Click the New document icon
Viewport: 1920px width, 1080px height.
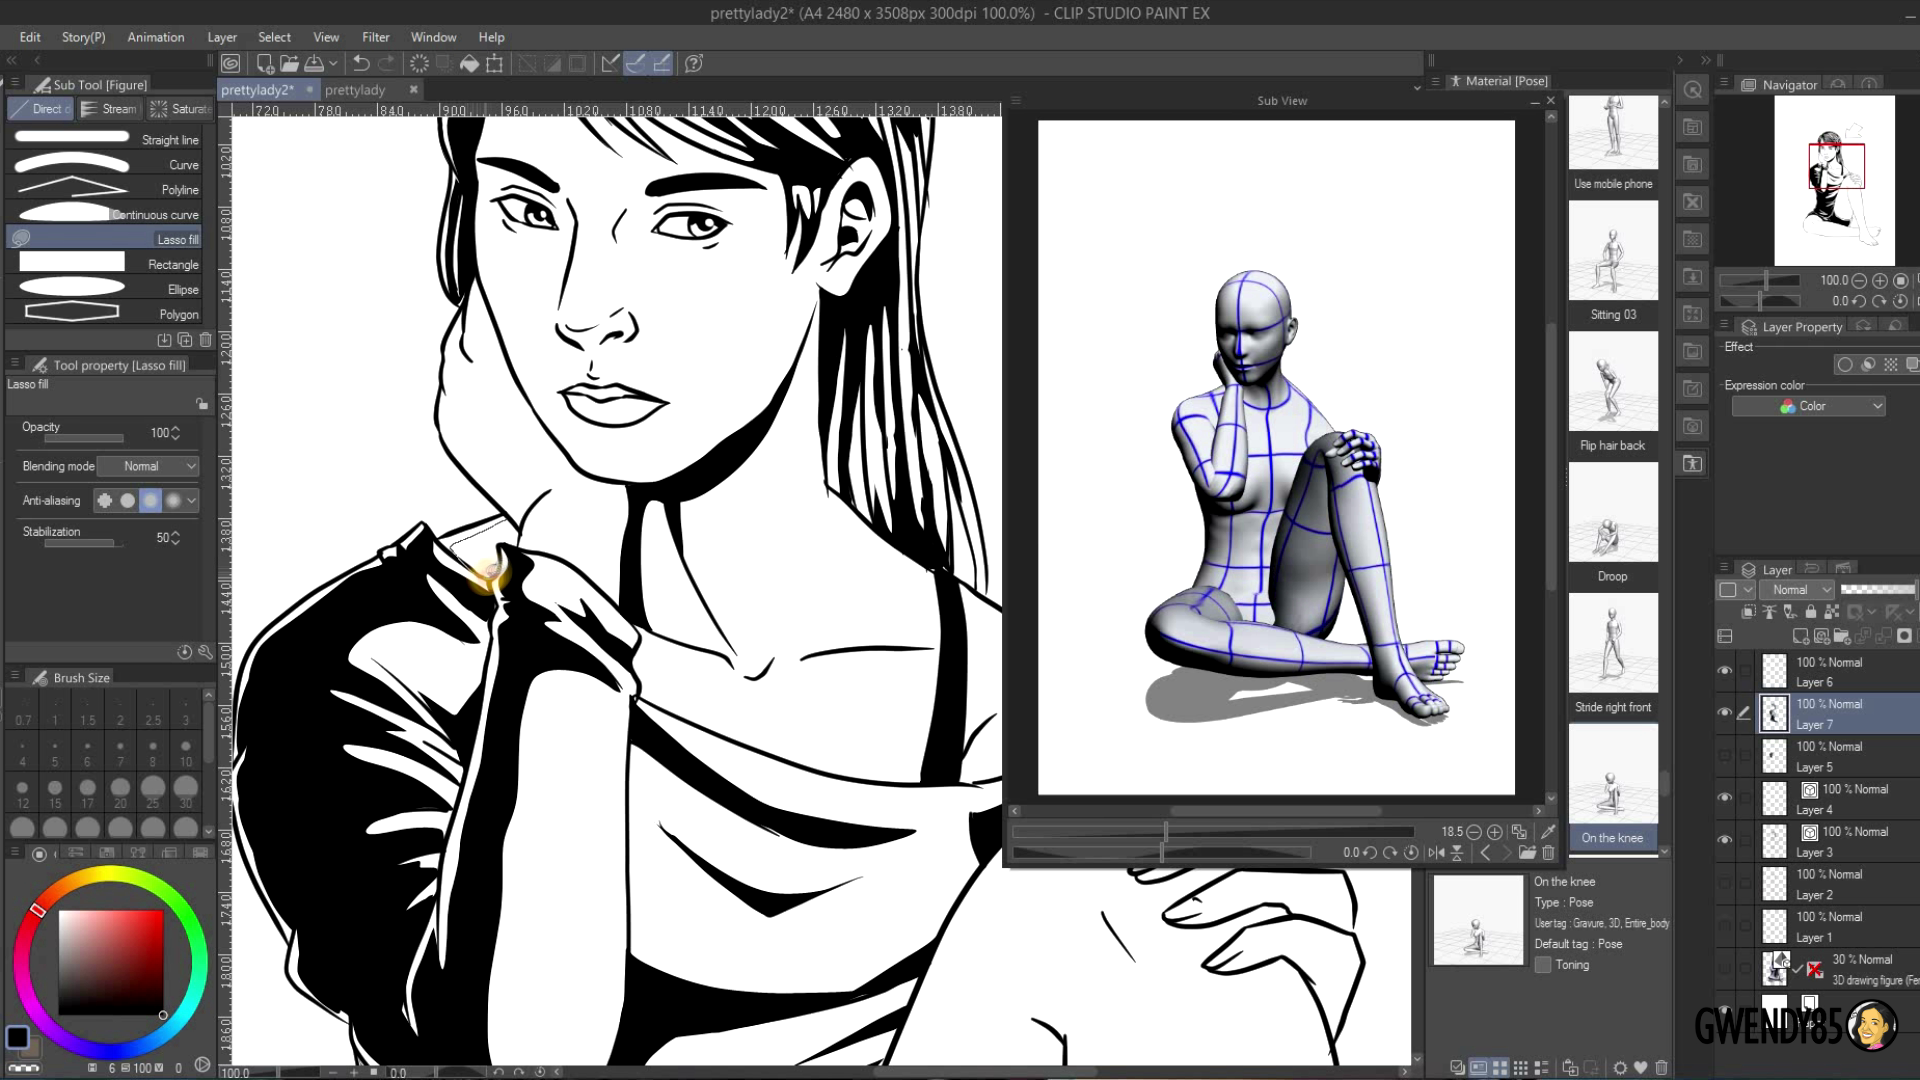265,64
